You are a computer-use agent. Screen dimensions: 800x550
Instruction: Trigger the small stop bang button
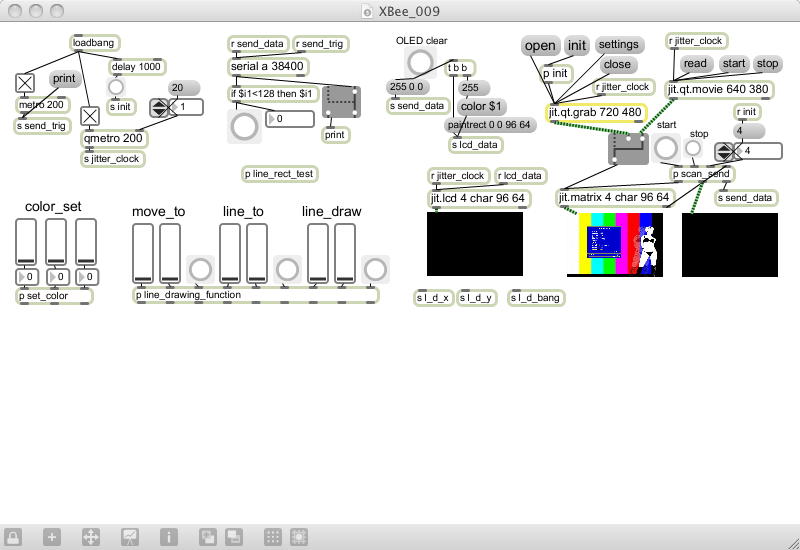pyautogui.click(x=693, y=148)
